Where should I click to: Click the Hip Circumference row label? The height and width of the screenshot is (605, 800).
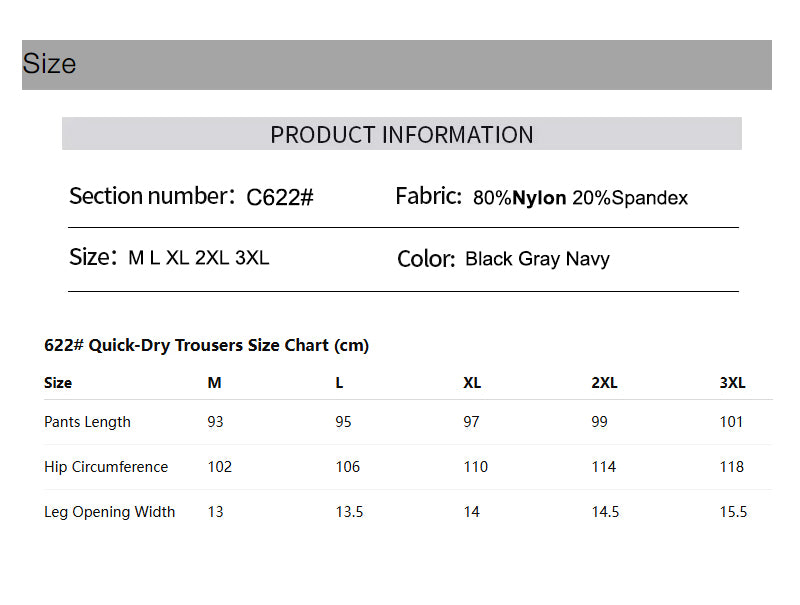pyautogui.click(x=106, y=467)
